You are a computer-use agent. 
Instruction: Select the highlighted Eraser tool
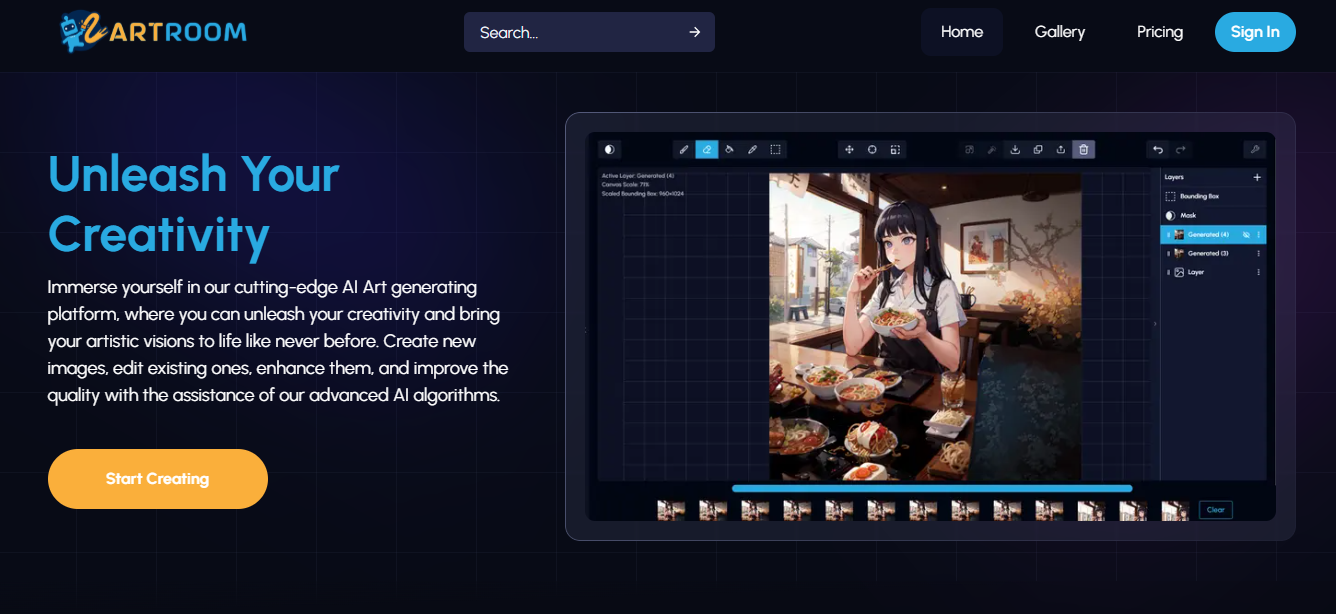(x=706, y=149)
